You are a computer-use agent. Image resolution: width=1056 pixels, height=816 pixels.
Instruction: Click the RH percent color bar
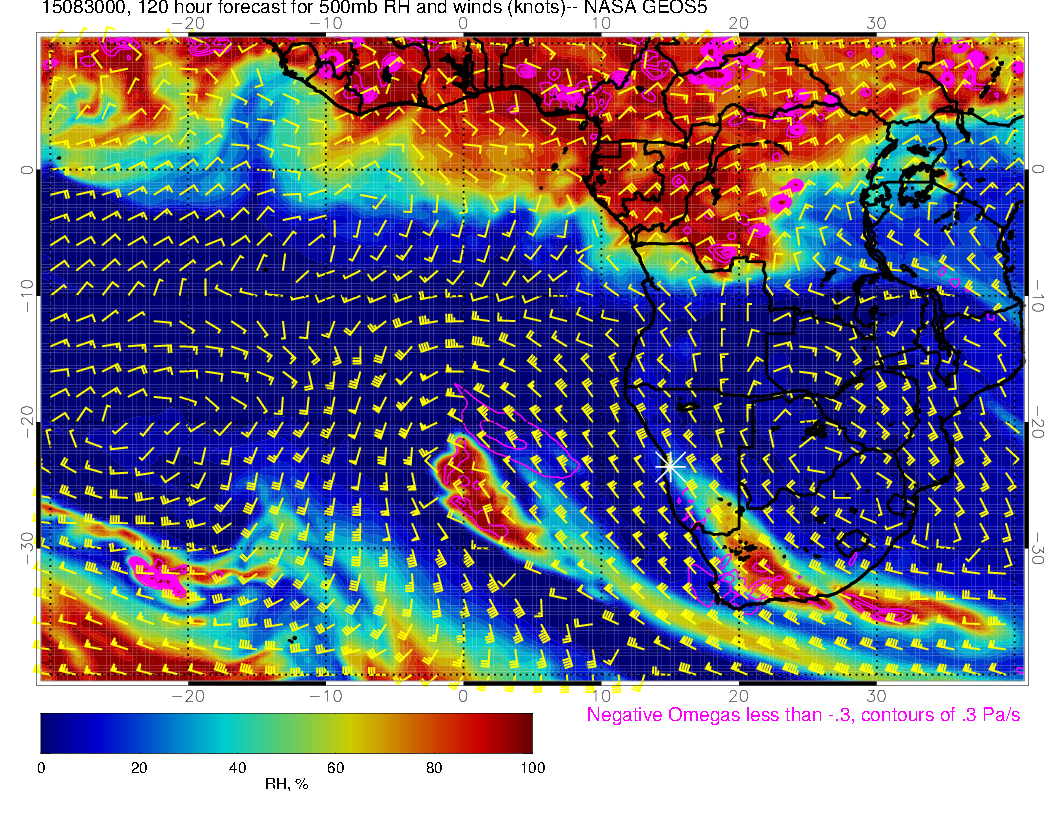click(287, 733)
